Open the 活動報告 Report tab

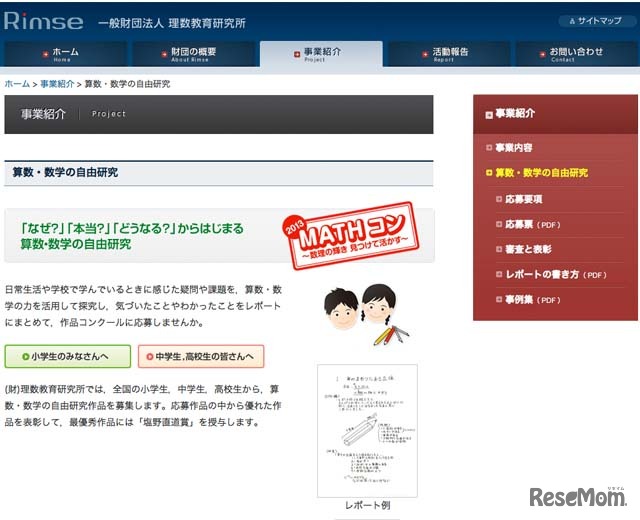[x=449, y=54]
